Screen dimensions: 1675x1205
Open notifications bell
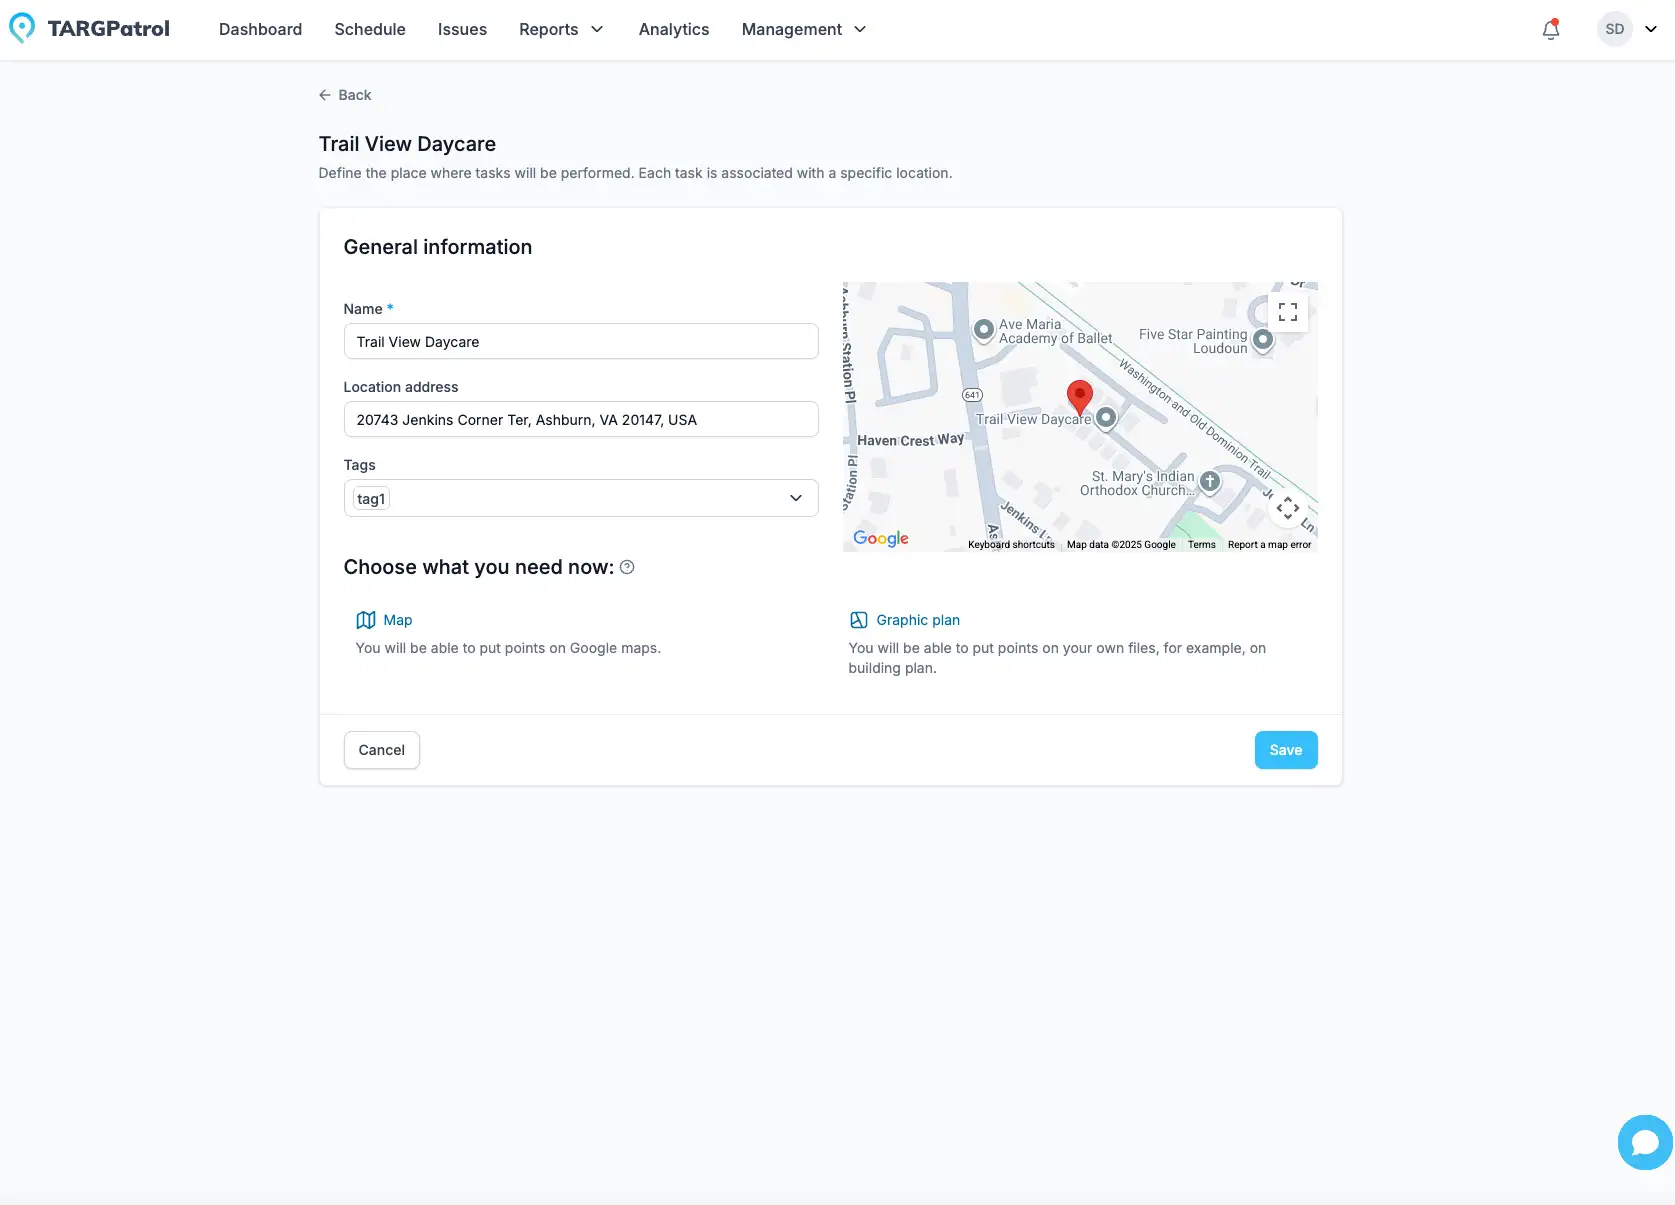pyautogui.click(x=1551, y=29)
